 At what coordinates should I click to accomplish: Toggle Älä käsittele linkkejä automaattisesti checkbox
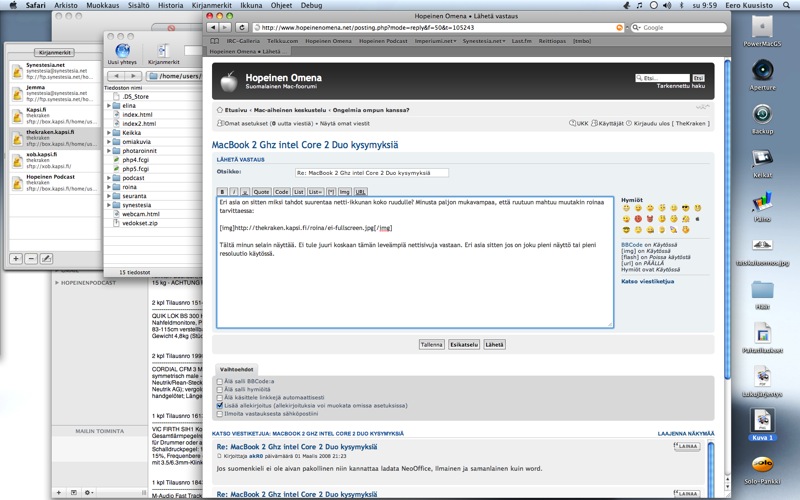coord(220,397)
